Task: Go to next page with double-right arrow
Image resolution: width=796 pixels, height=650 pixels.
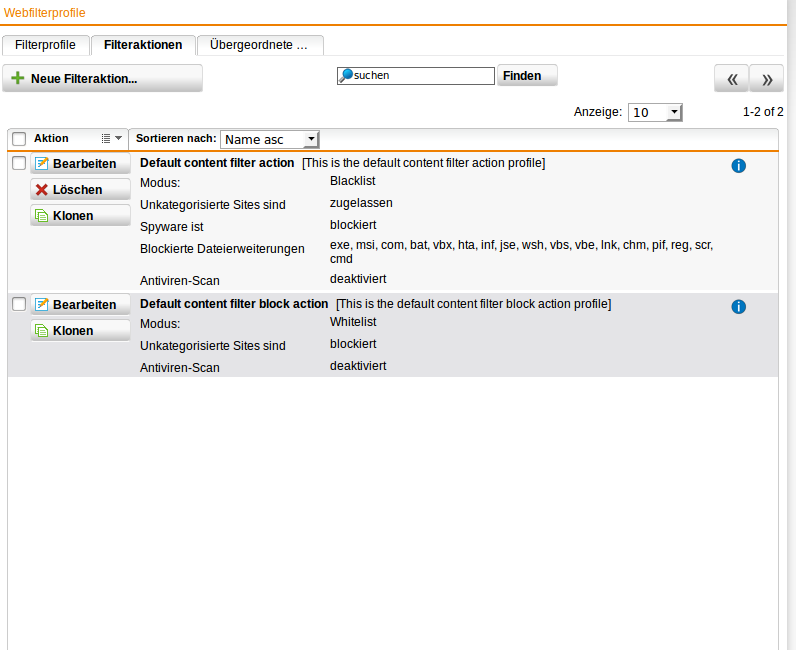Action: [766, 79]
